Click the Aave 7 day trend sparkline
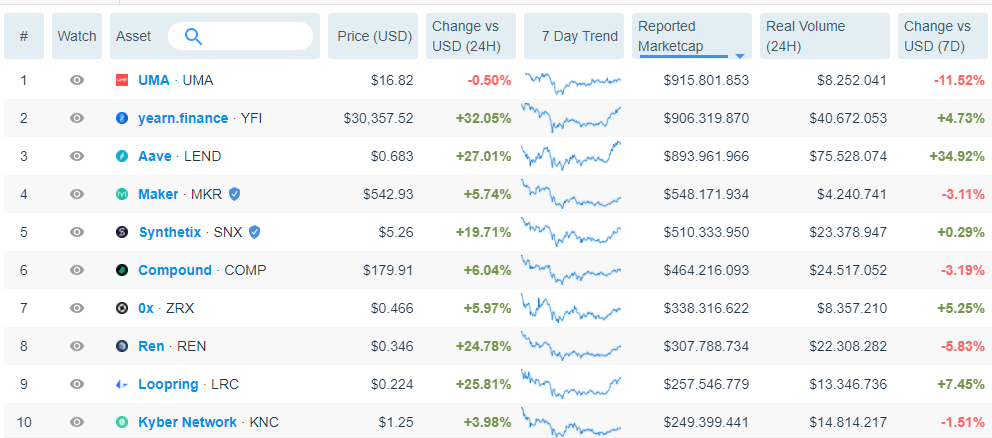 point(572,155)
